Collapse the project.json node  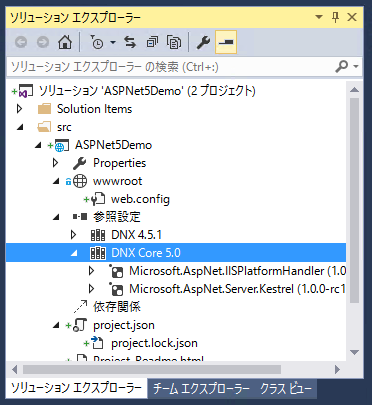pos(56,325)
